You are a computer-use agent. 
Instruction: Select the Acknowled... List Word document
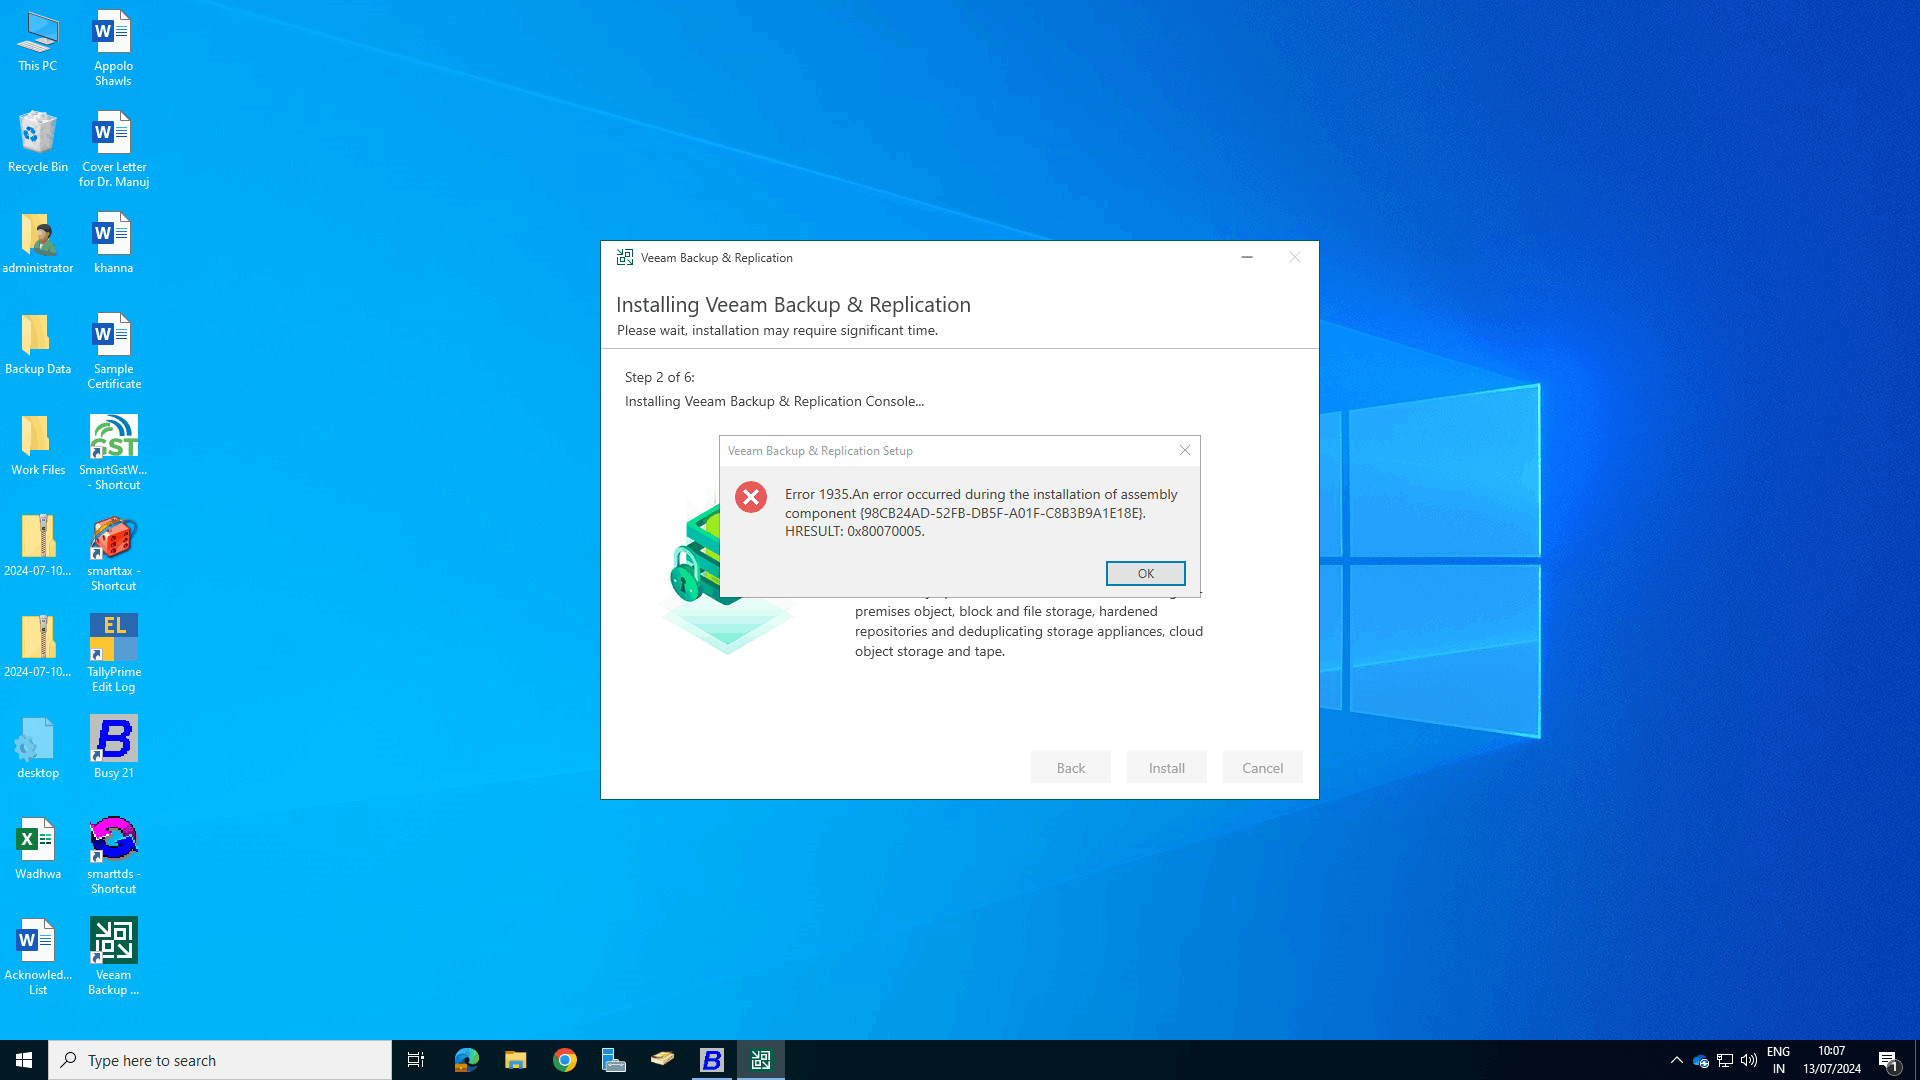click(x=38, y=957)
